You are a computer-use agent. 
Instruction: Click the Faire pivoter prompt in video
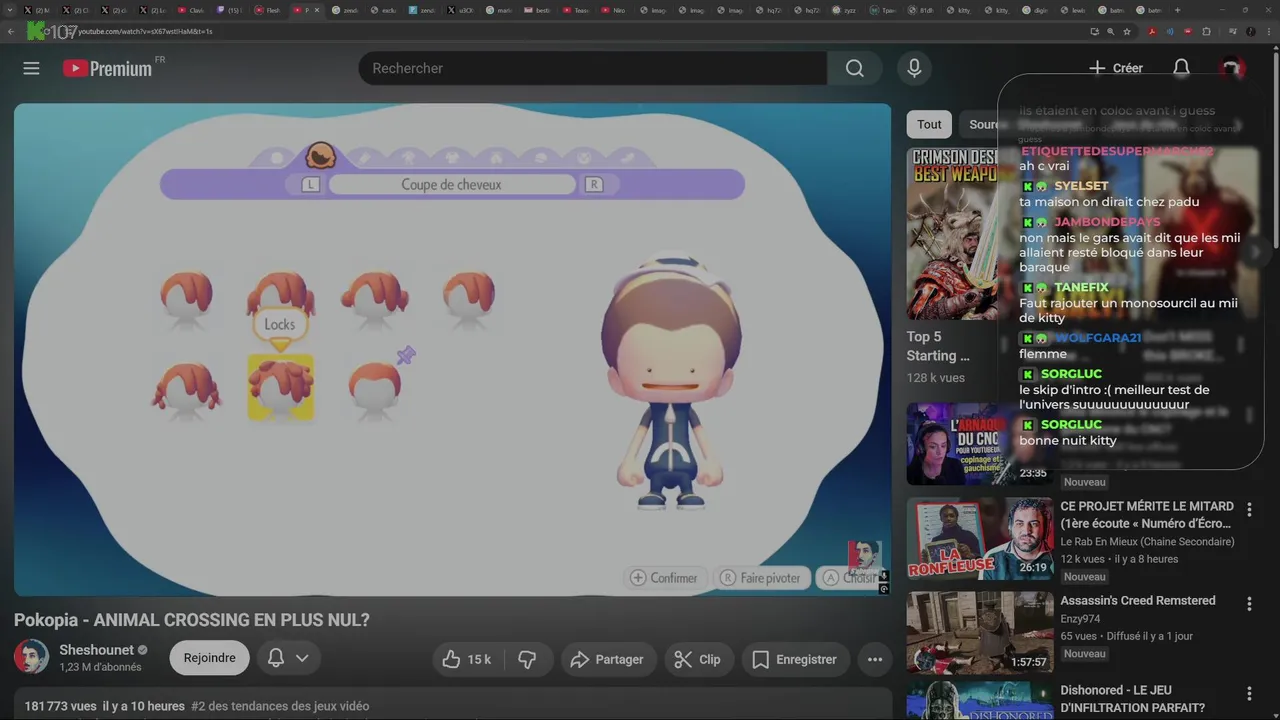[x=762, y=578]
